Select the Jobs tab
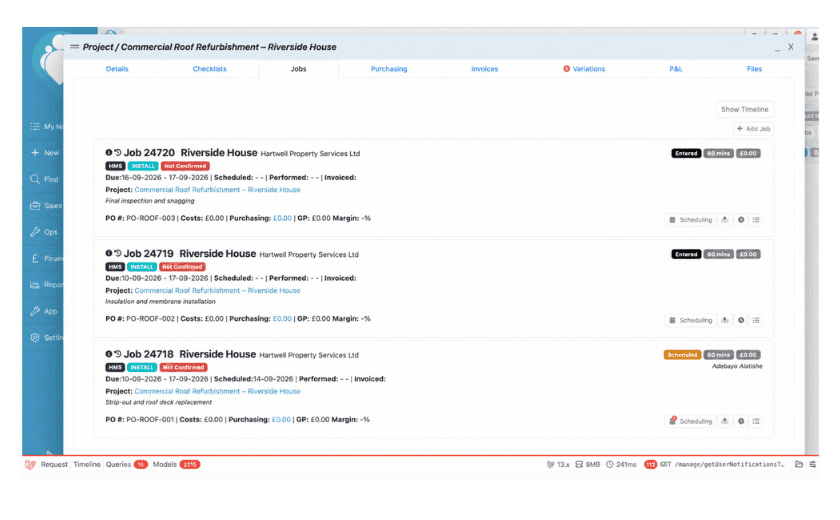 pyautogui.click(x=298, y=69)
